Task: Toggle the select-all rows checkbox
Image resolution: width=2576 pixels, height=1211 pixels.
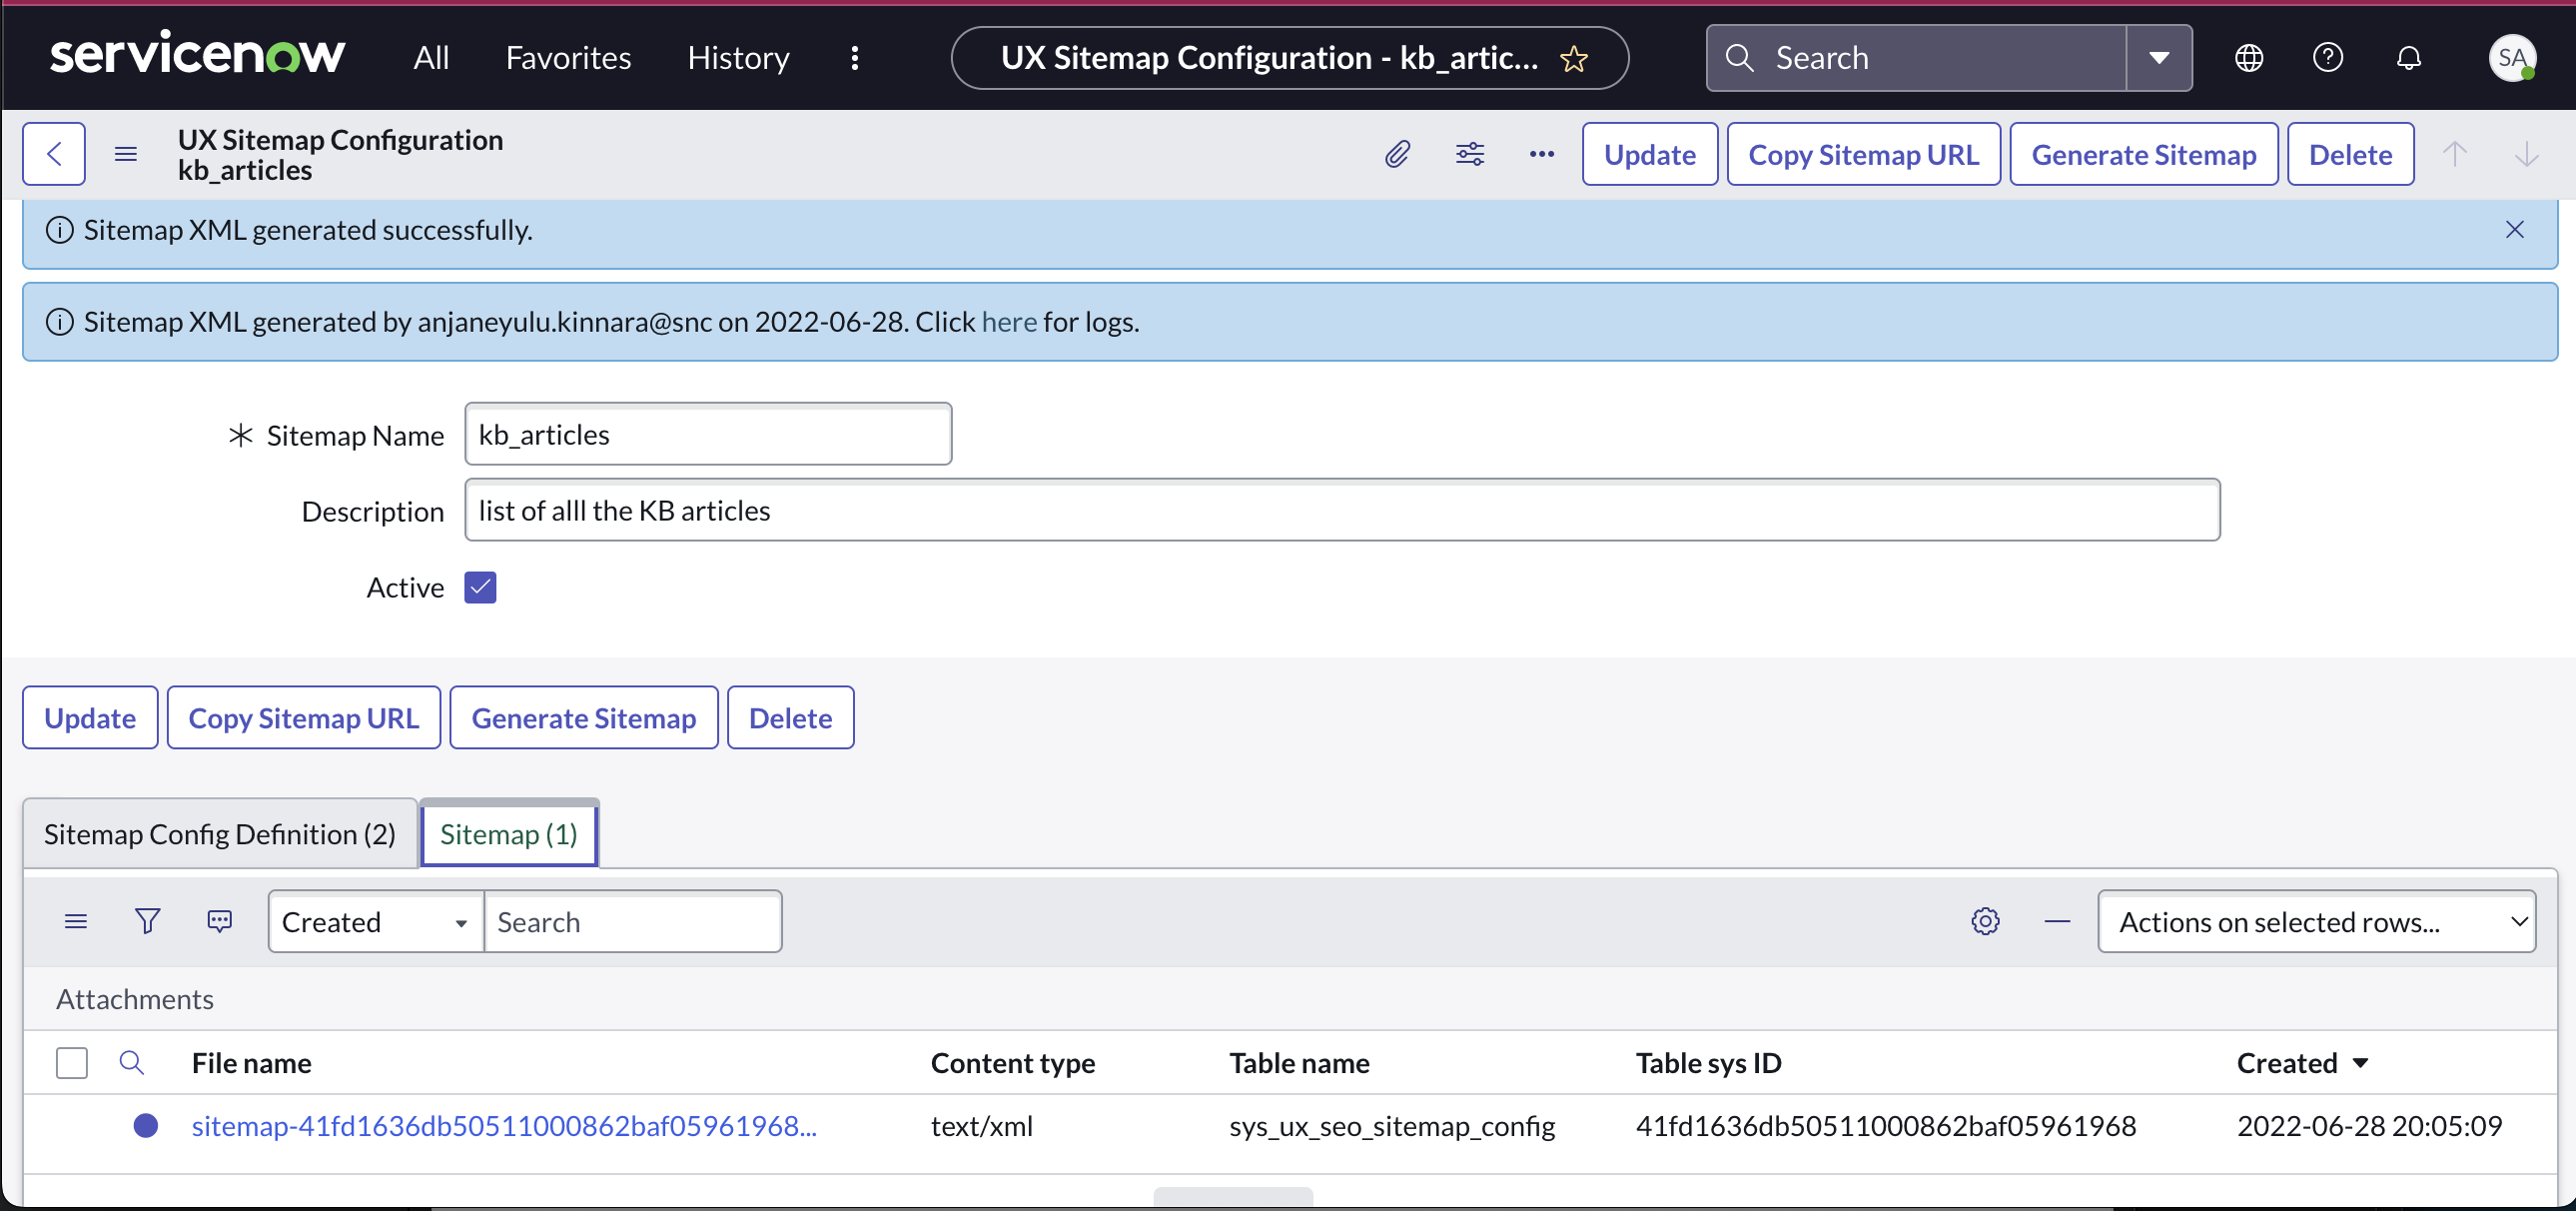Action: [x=71, y=1063]
